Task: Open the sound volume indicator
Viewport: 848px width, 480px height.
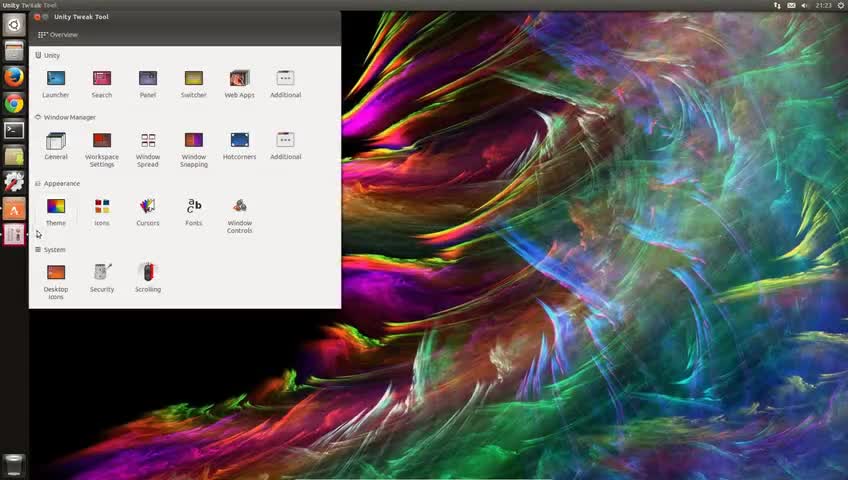Action: (x=804, y=5)
